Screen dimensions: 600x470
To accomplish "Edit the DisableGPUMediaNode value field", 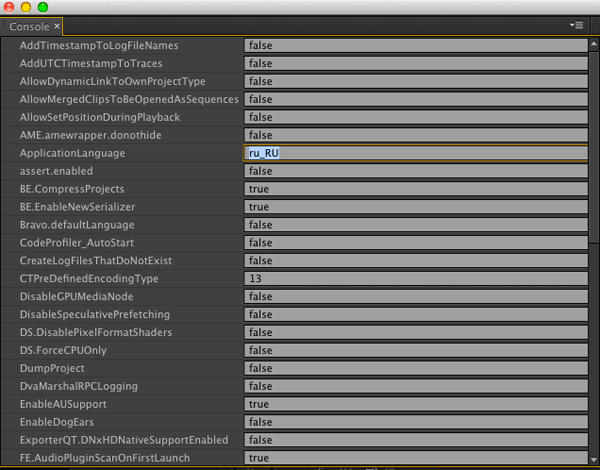I will click(x=416, y=297).
